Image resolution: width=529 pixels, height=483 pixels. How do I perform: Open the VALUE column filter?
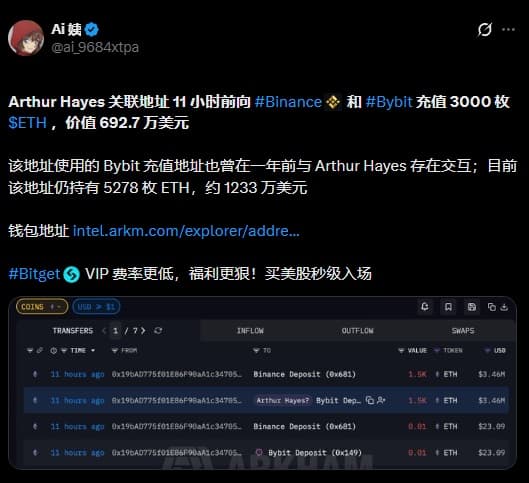[401, 351]
